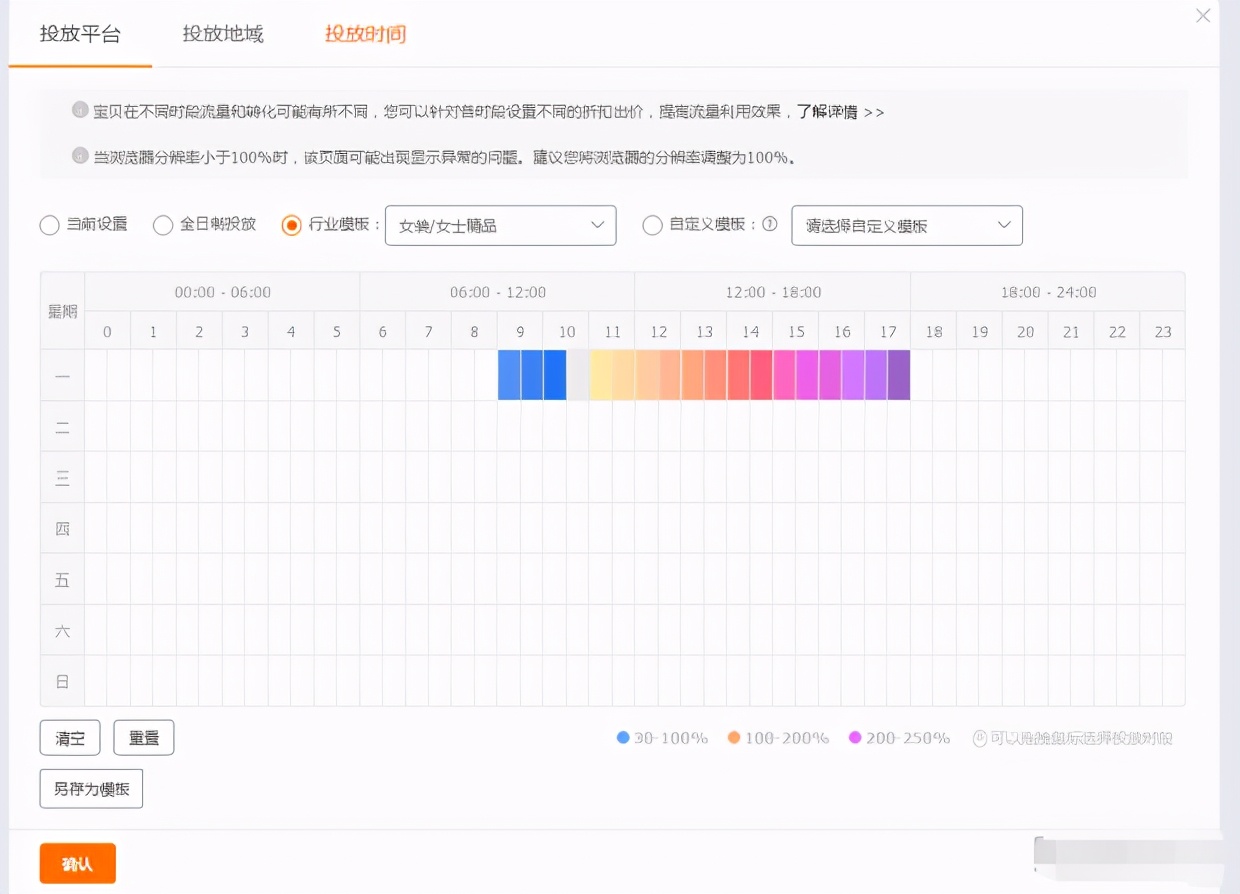Open the 女装/女士精品 industry template dropdown
The image size is (1240, 894).
coord(500,225)
